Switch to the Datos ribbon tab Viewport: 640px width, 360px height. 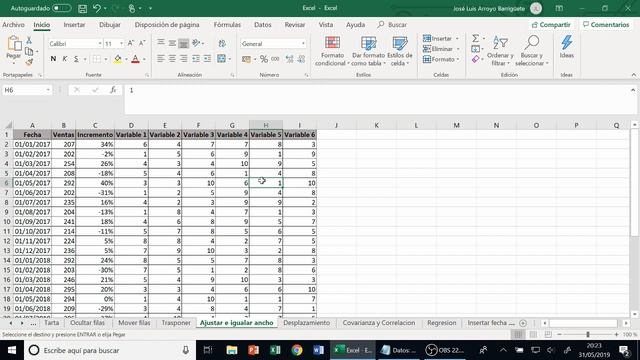point(262,25)
